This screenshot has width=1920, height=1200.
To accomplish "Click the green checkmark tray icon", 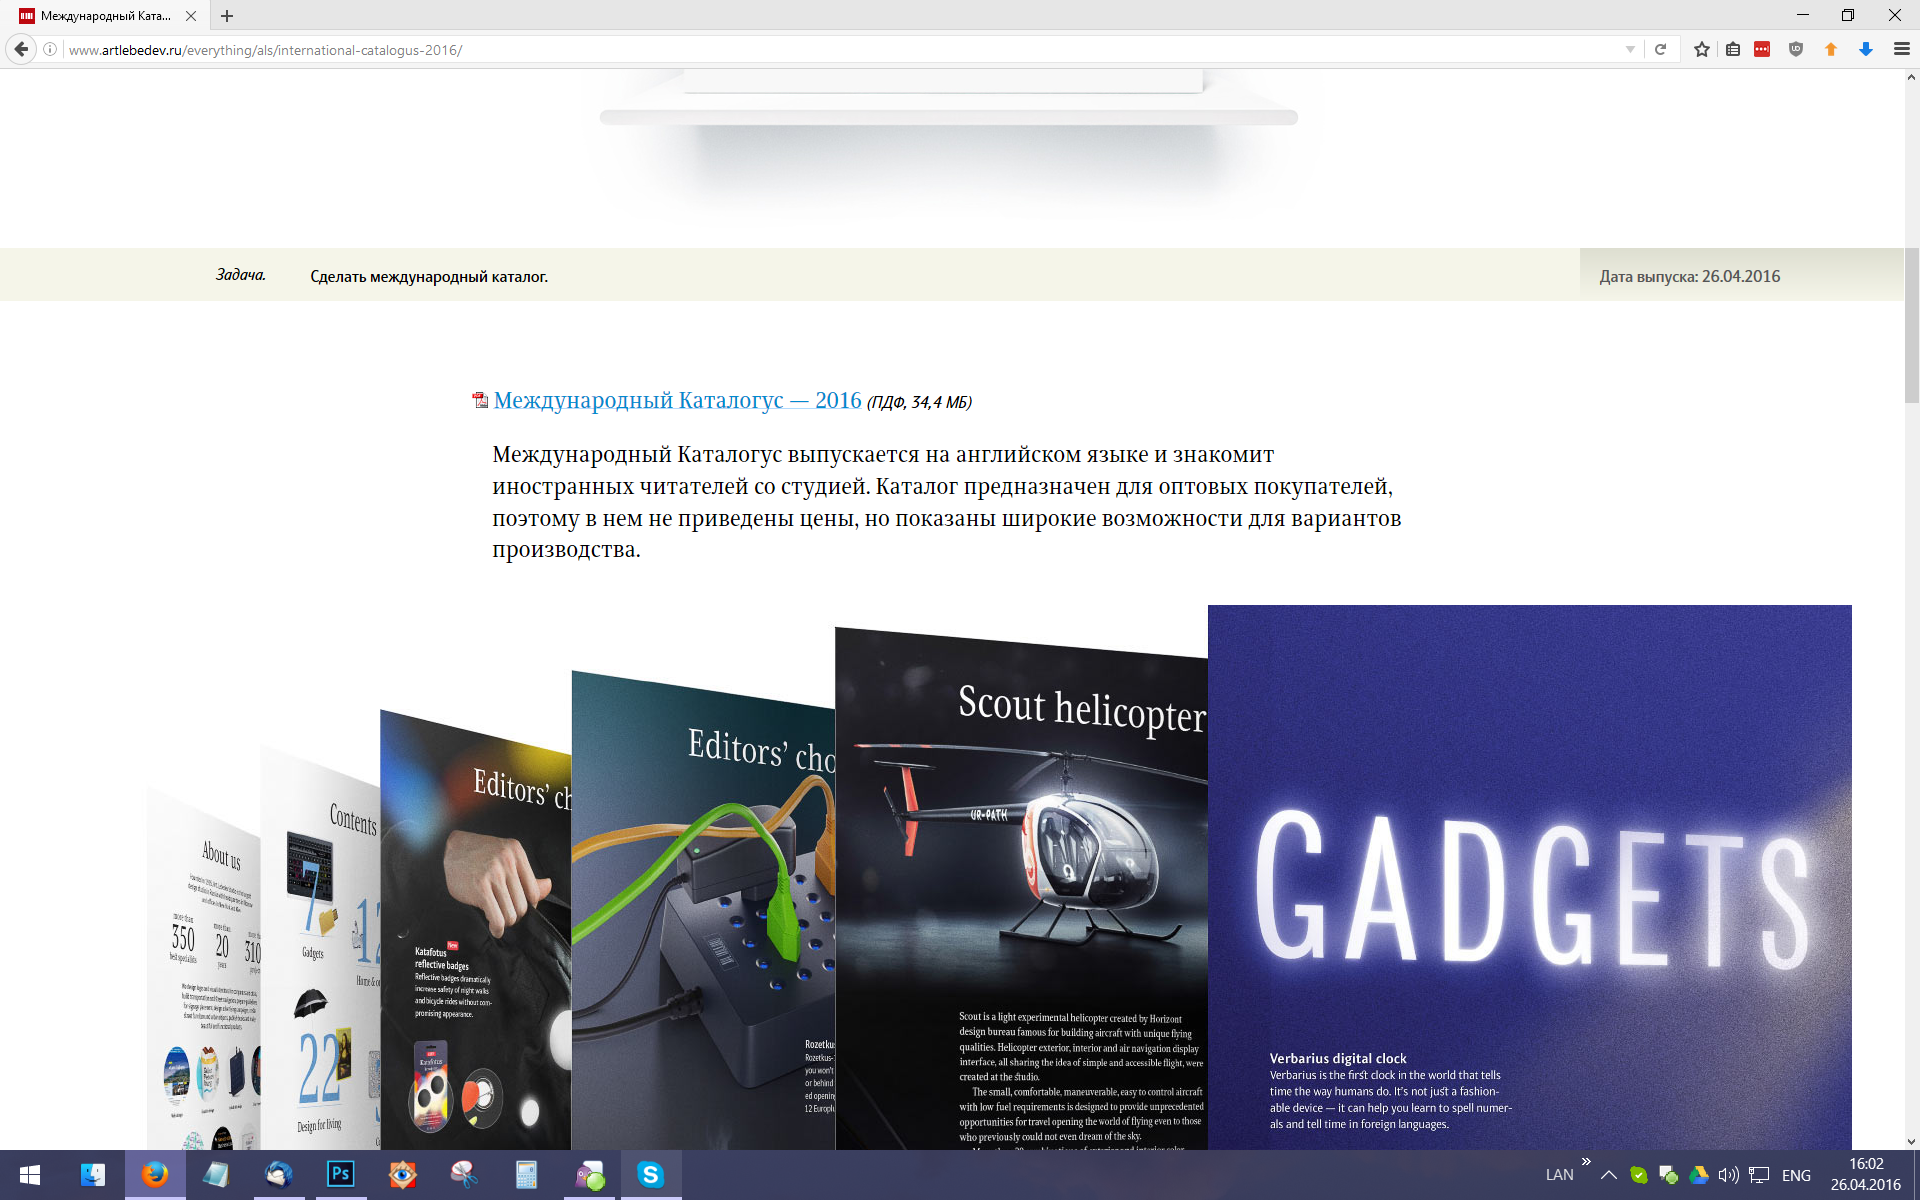I will pyautogui.click(x=1638, y=1175).
